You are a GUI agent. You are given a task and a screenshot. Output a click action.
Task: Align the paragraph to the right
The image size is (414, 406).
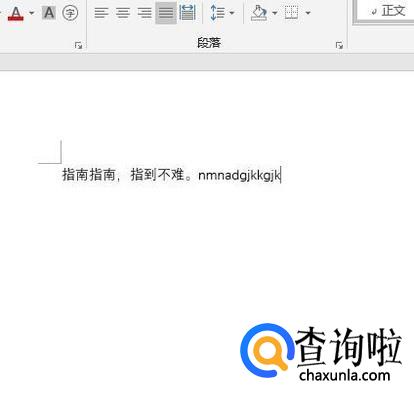(x=144, y=13)
